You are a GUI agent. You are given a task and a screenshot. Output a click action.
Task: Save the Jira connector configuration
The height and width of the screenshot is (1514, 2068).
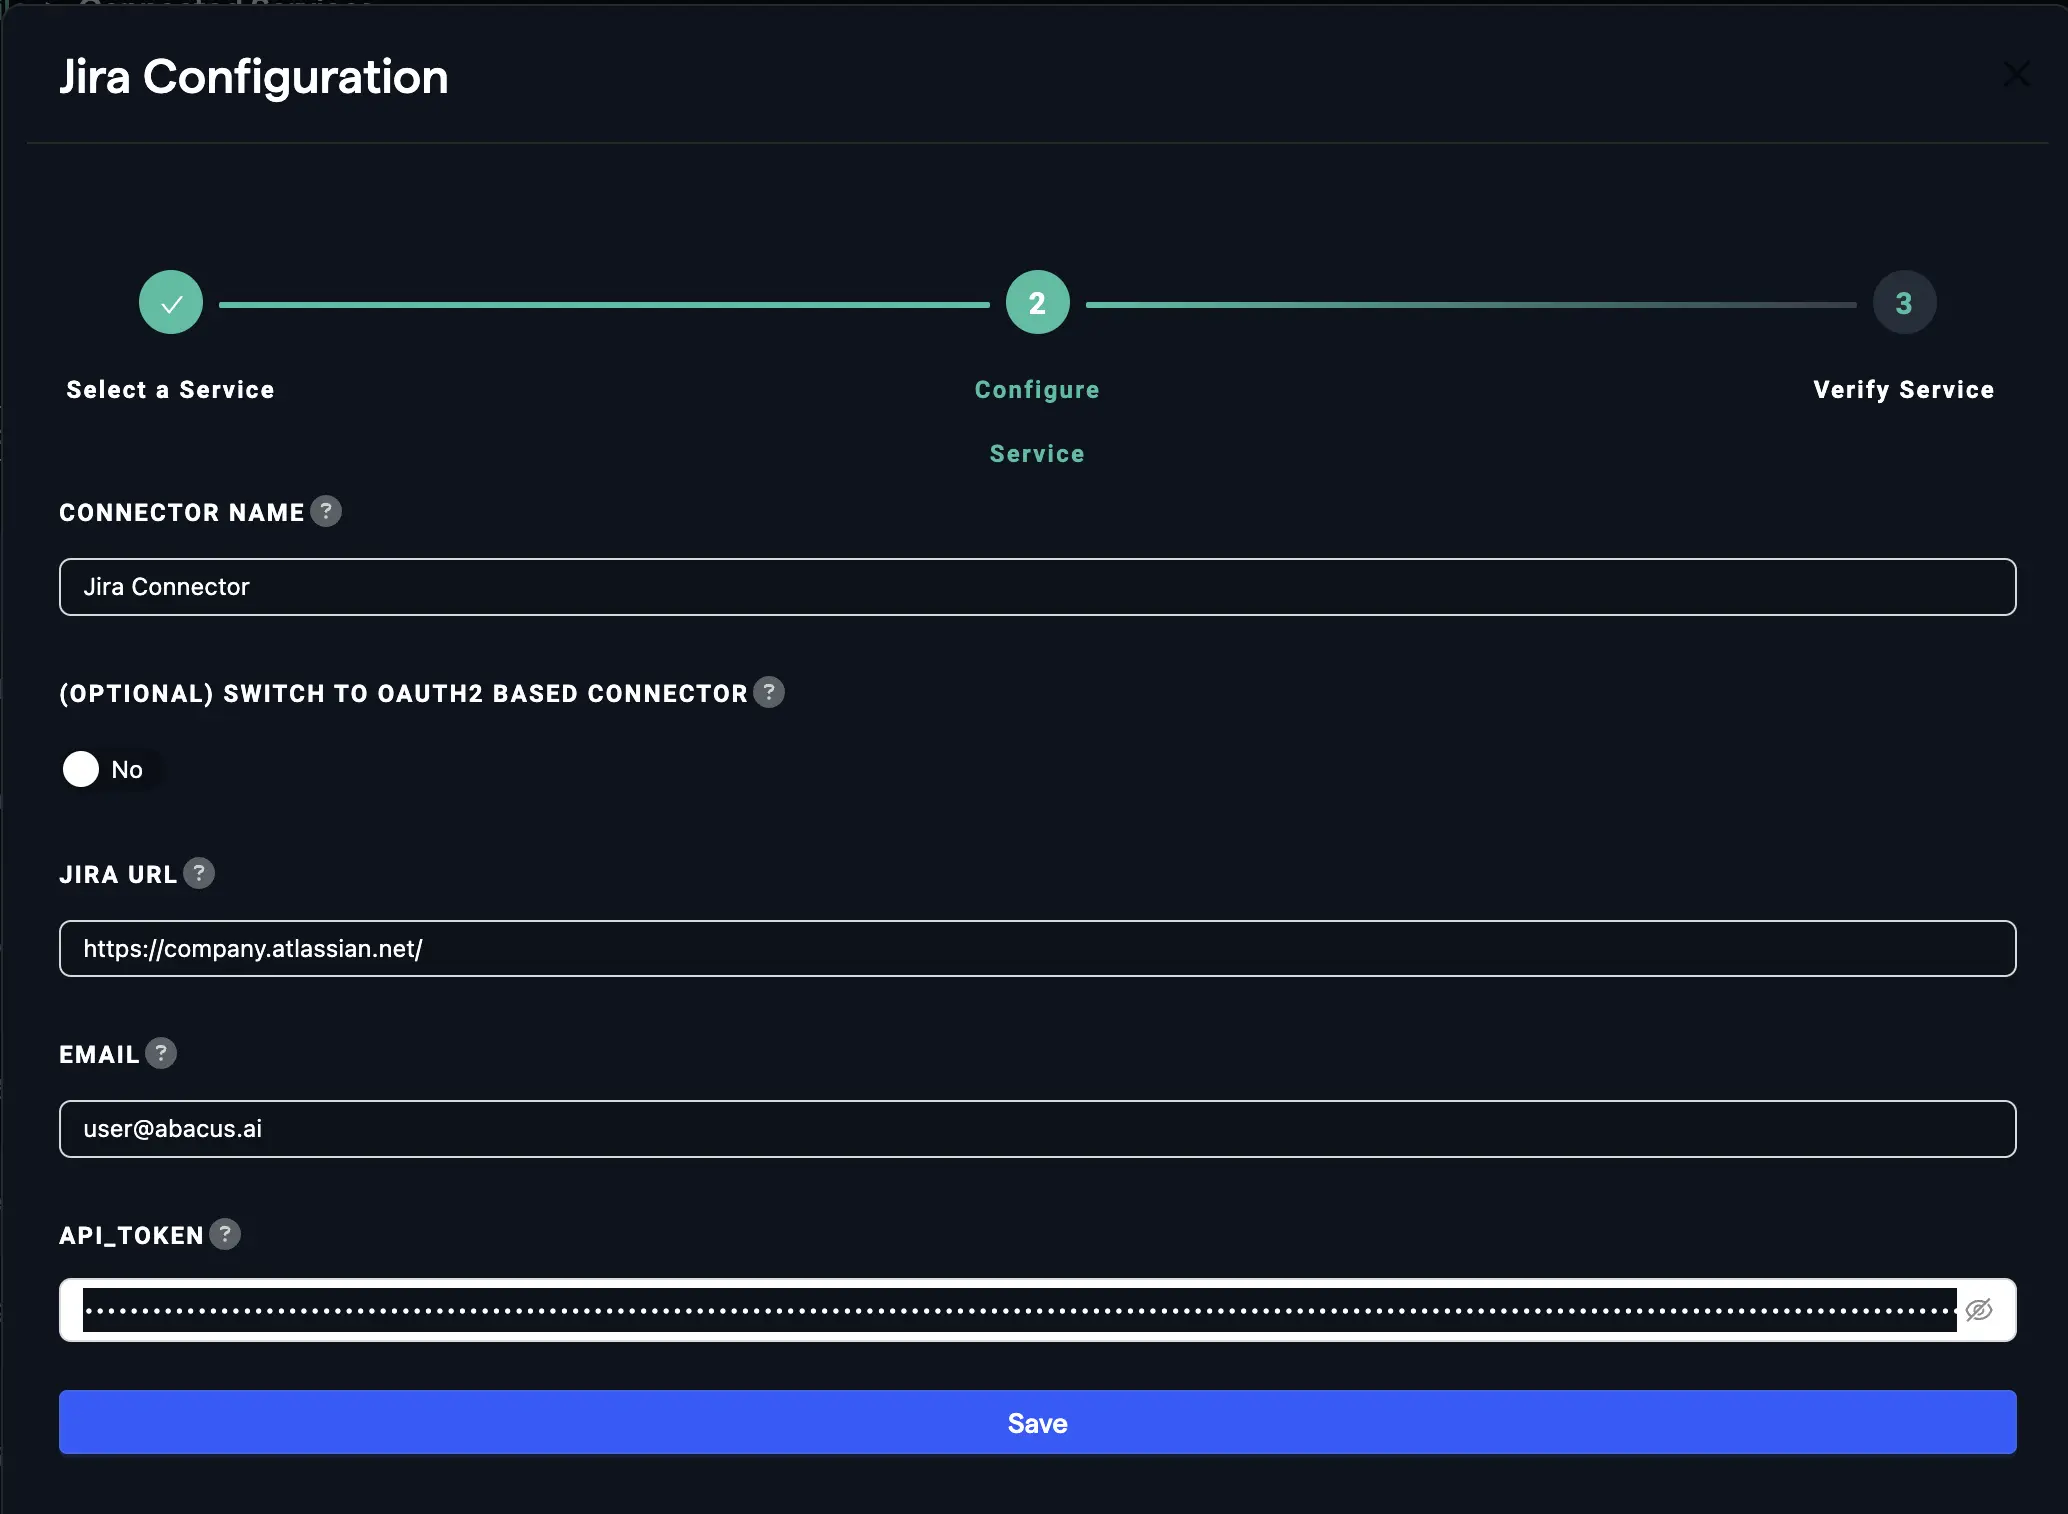click(1037, 1422)
